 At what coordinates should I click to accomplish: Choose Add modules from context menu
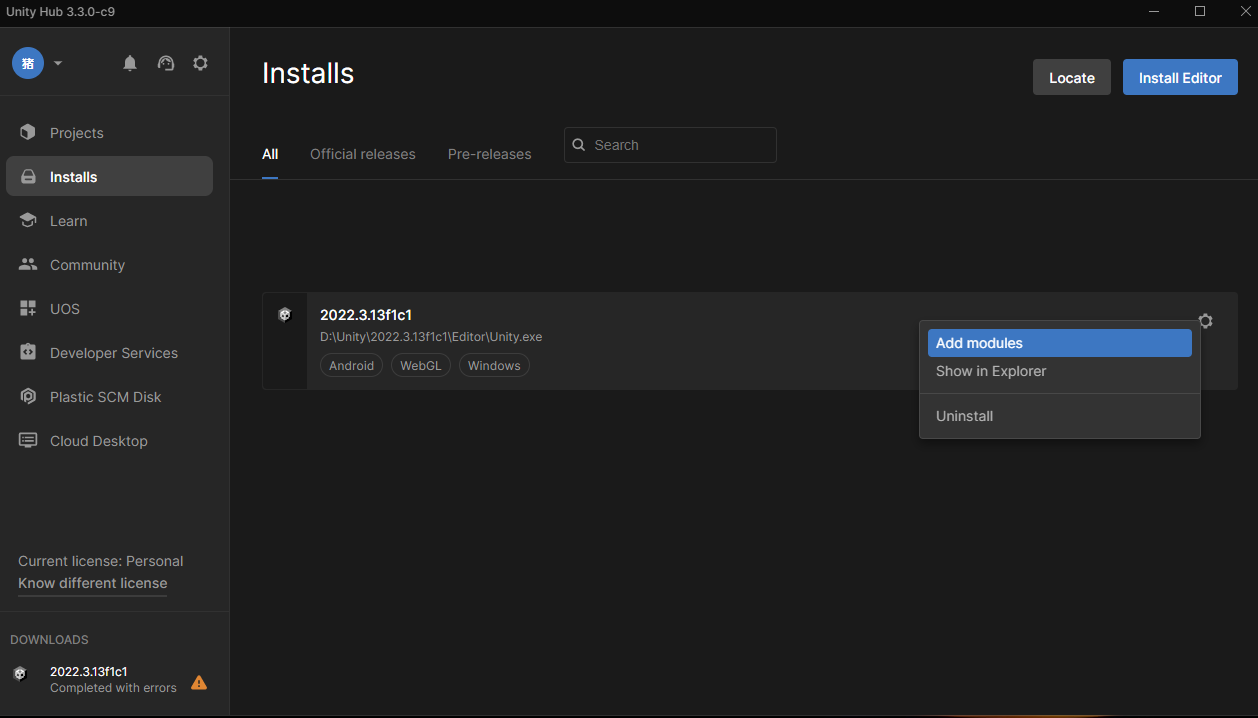pos(1060,343)
